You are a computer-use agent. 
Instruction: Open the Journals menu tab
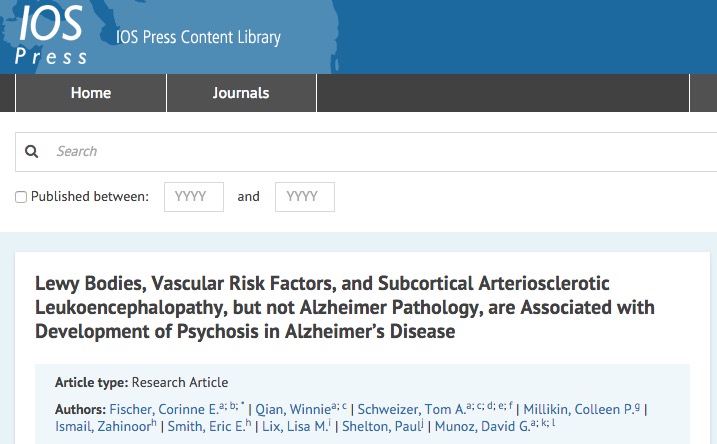(x=241, y=93)
